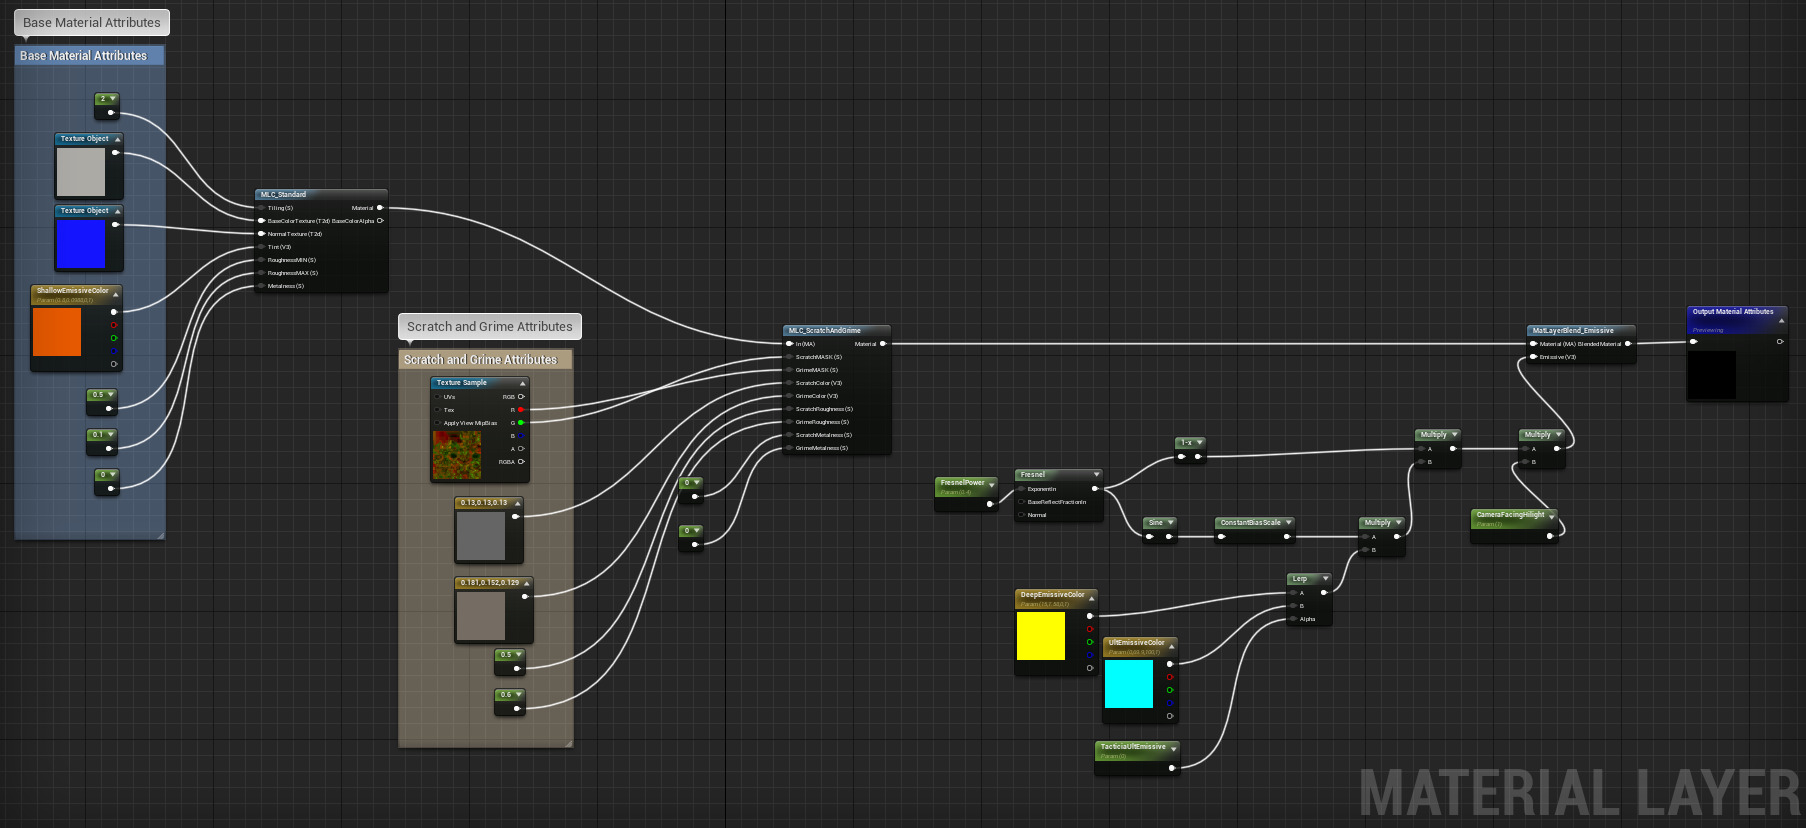Image resolution: width=1806 pixels, height=828 pixels.
Task: Expand the ConstantBiasScale node preview arrow
Action: [1288, 523]
